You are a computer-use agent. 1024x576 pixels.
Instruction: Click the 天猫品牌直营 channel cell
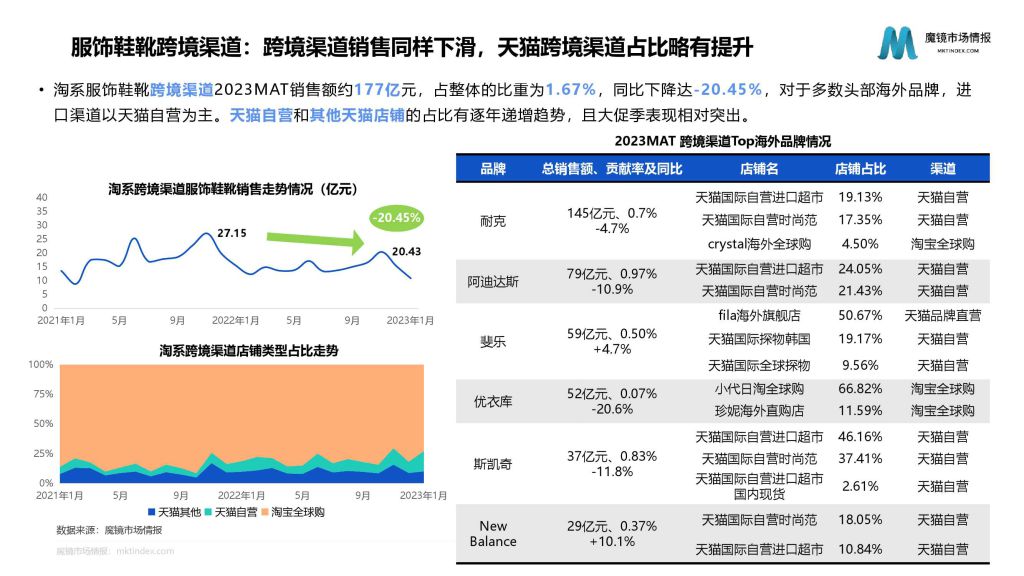point(942,315)
